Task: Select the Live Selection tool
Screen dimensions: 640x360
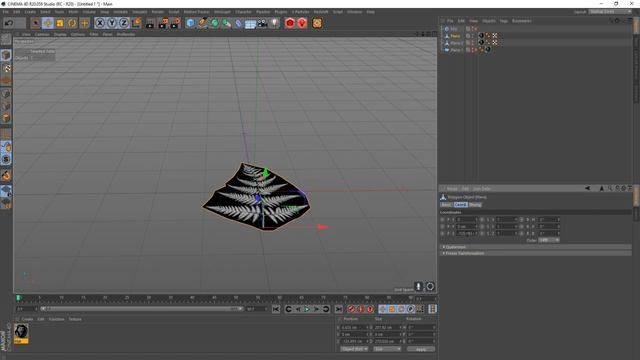Action: [36, 23]
